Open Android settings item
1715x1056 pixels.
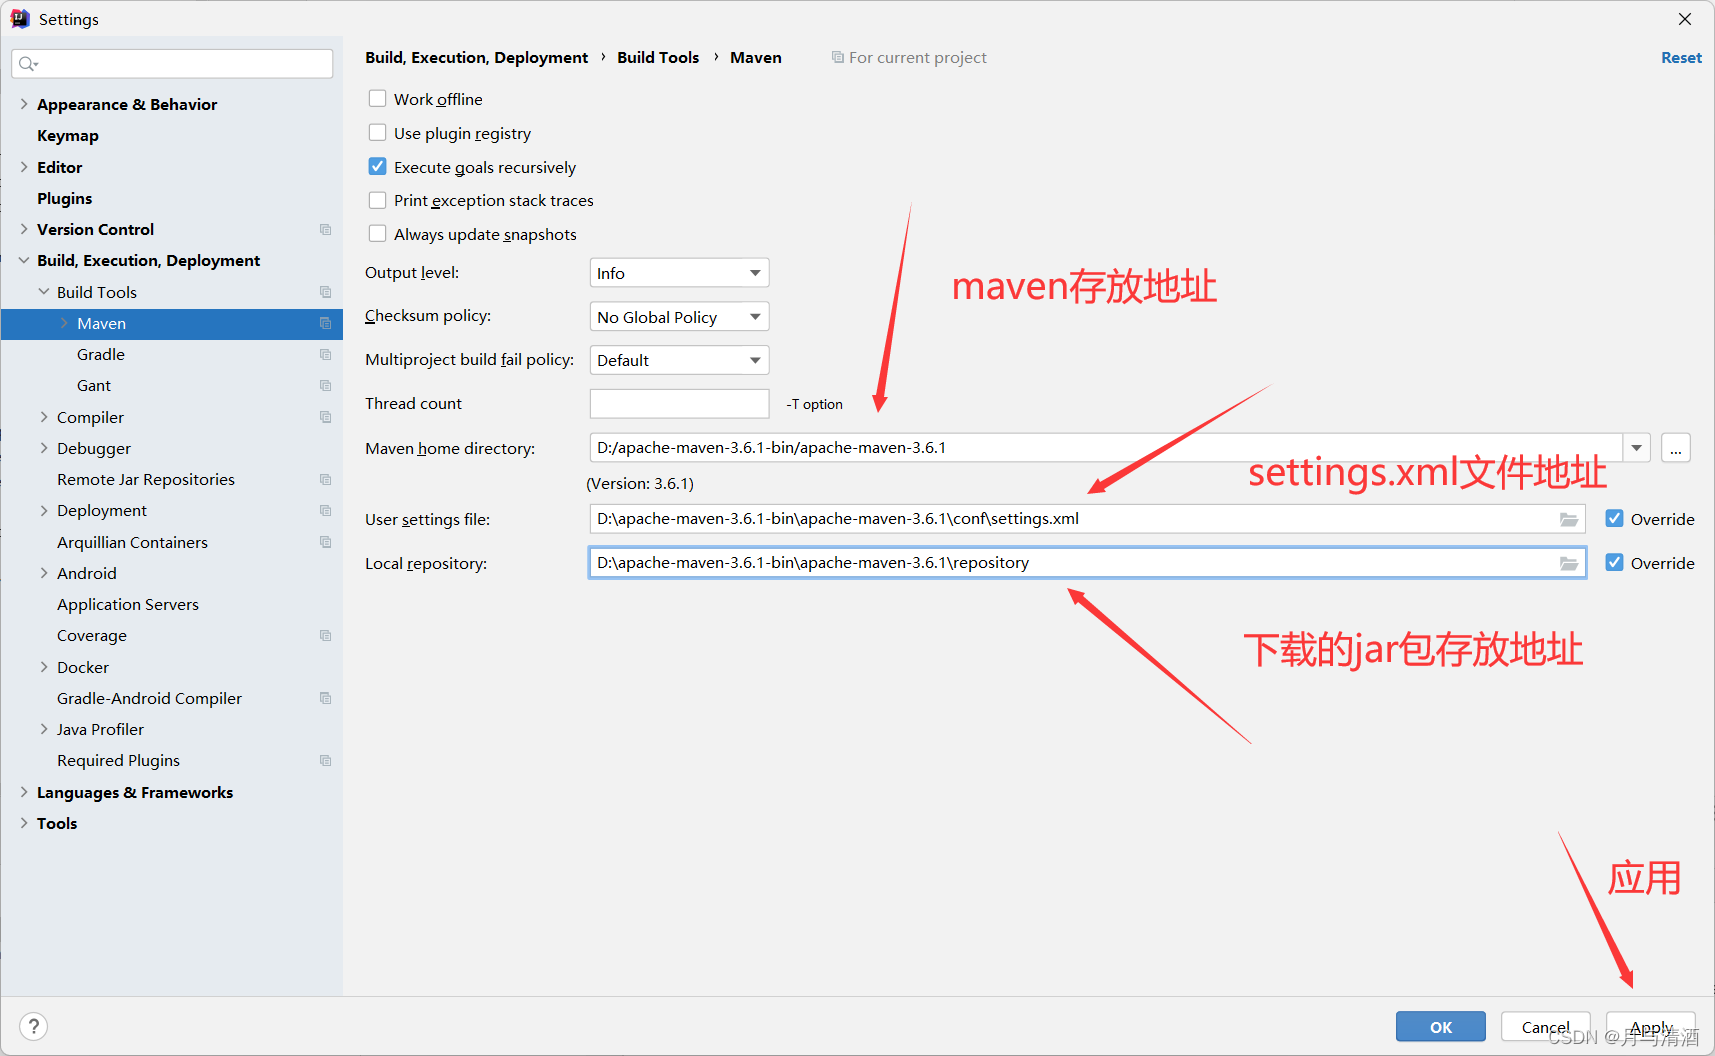[x=87, y=573]
